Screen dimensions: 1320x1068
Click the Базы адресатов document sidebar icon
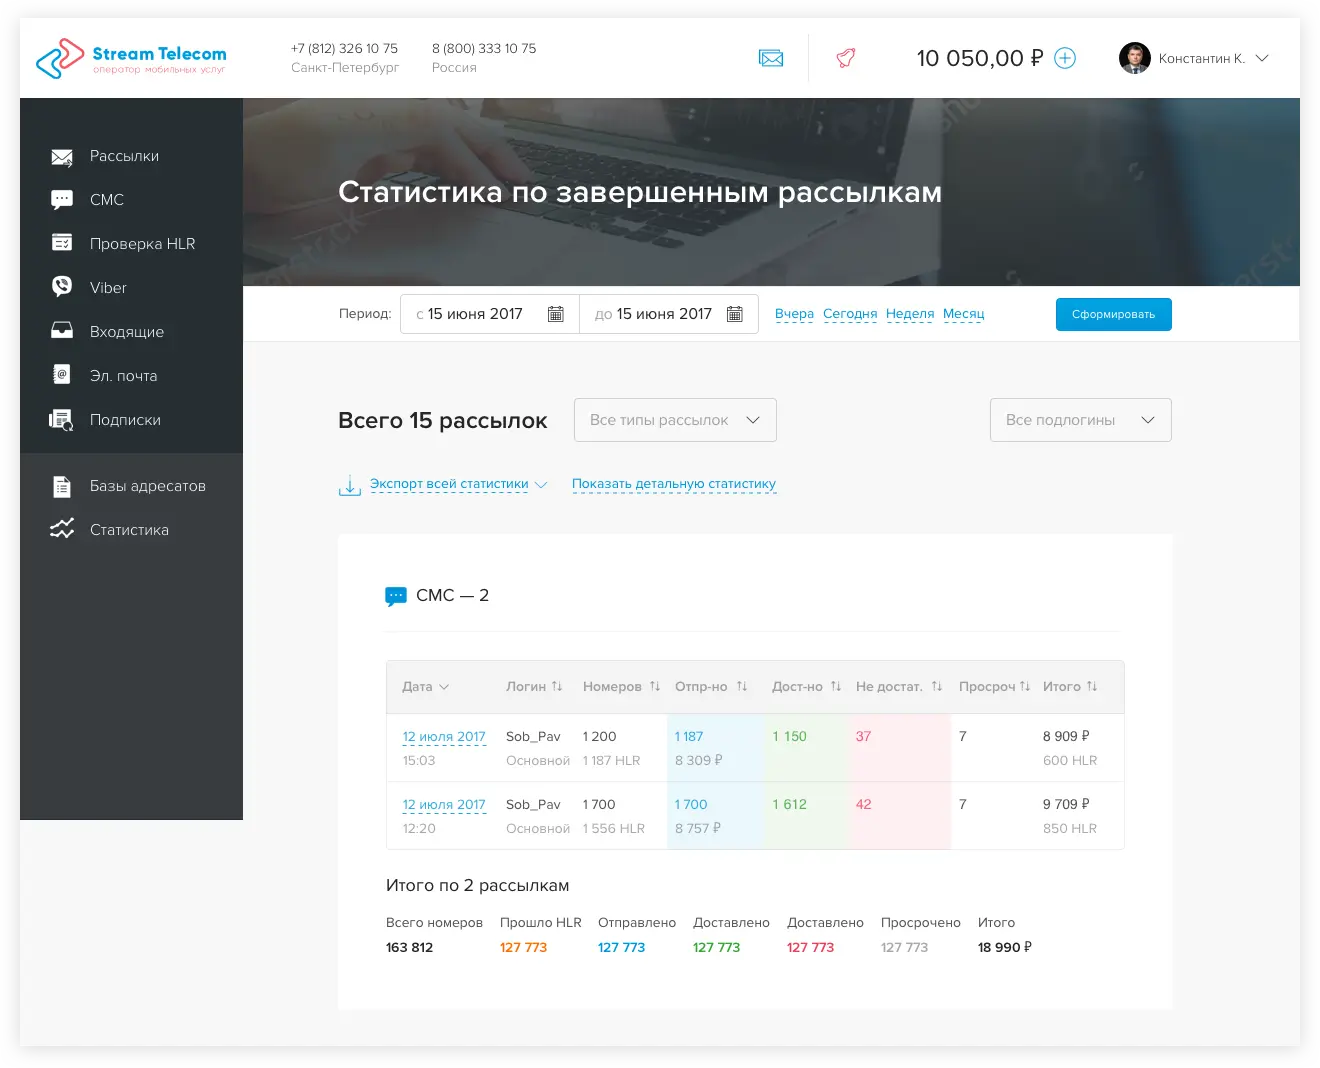pos(62,486)
